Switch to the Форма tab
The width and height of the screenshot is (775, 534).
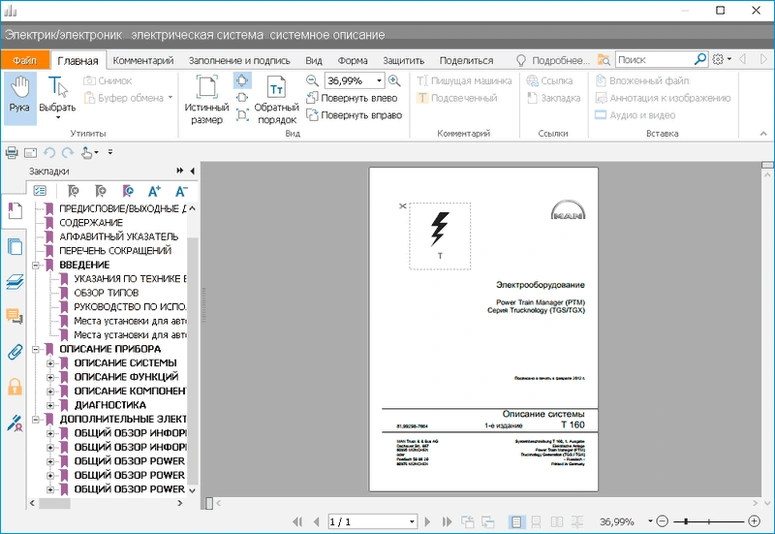352,60
